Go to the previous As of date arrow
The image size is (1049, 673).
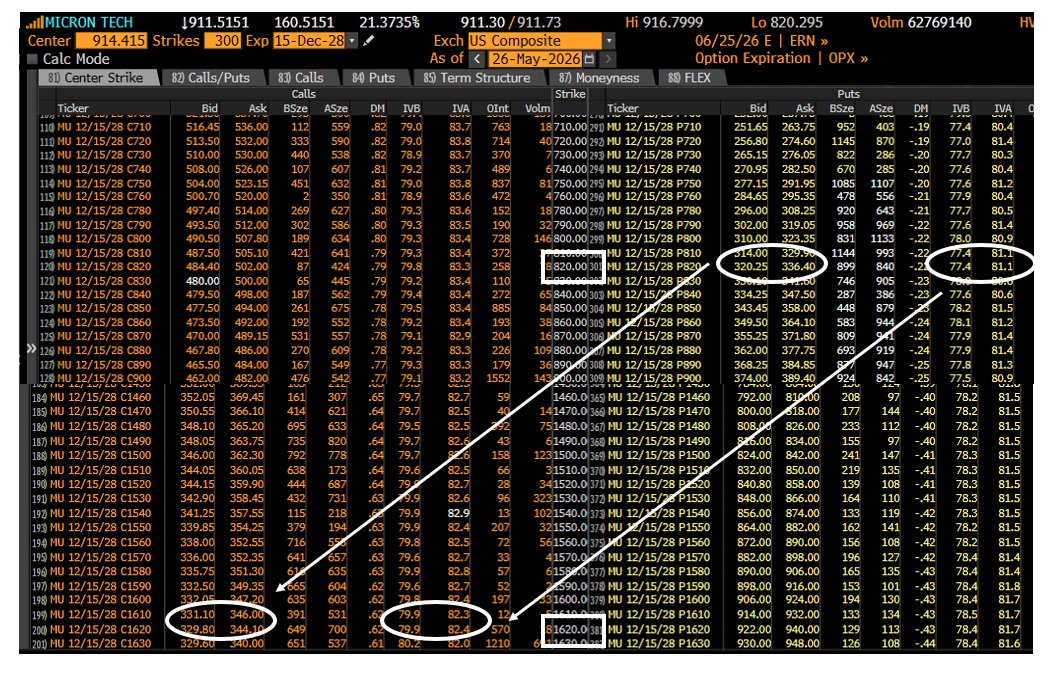click(476, 59)
